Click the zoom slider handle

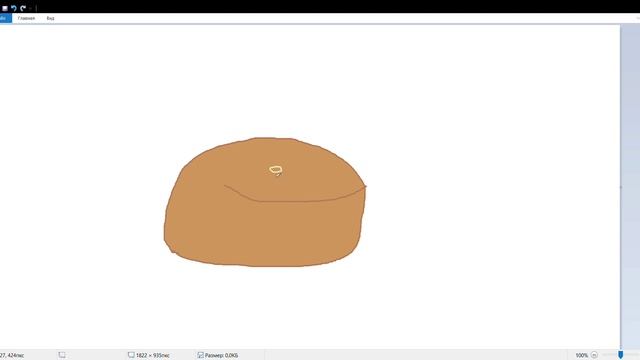[x=620, y=355]
